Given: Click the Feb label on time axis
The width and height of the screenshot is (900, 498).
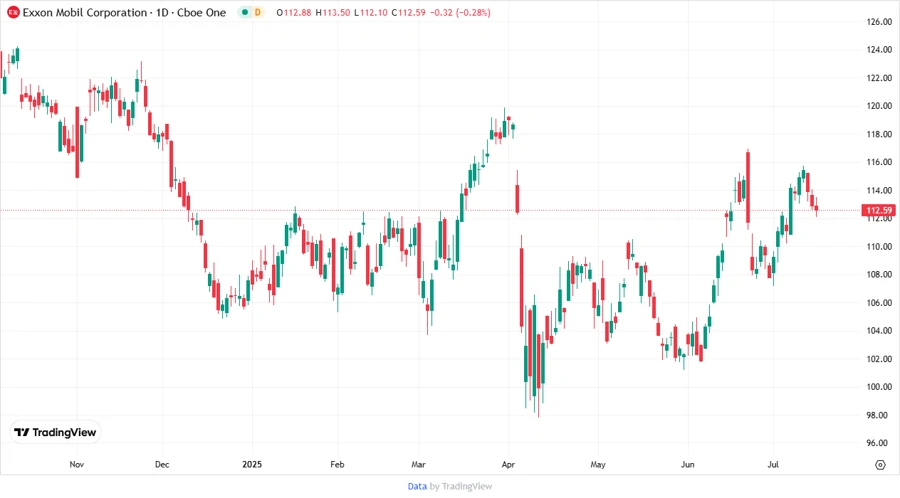Looking at the screenshot, I should pos(337,464).
